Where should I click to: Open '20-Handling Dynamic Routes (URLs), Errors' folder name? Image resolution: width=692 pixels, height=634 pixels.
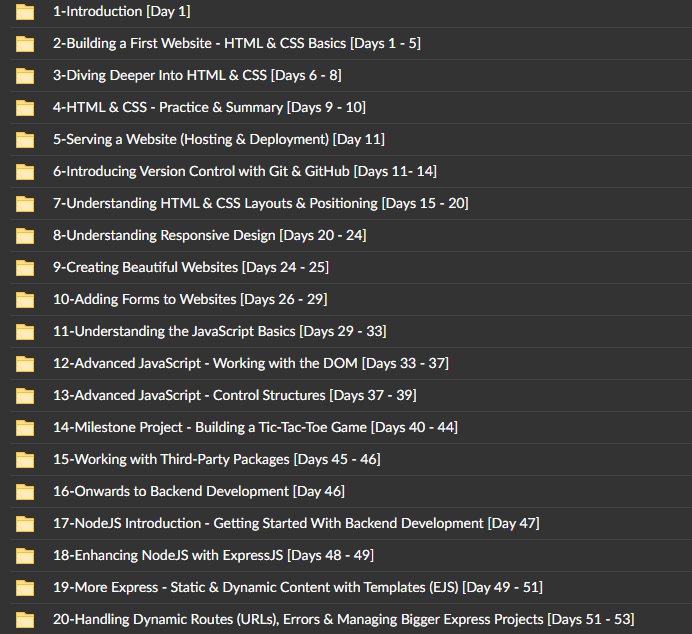click(344, 619)
